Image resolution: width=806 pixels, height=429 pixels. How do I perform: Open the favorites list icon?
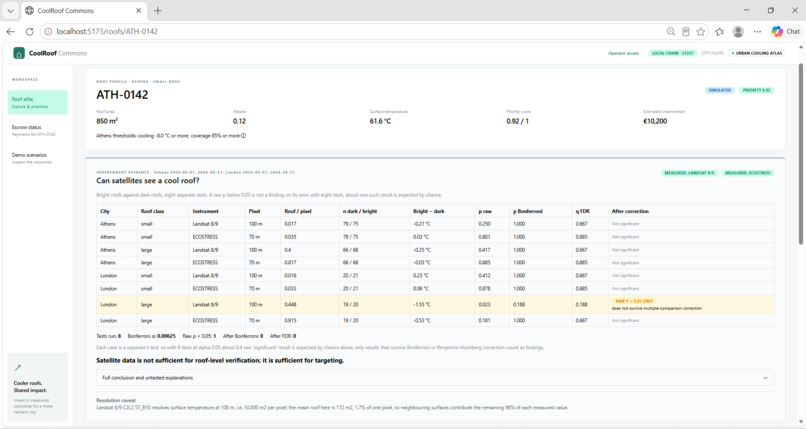click(x=720, y=31)
